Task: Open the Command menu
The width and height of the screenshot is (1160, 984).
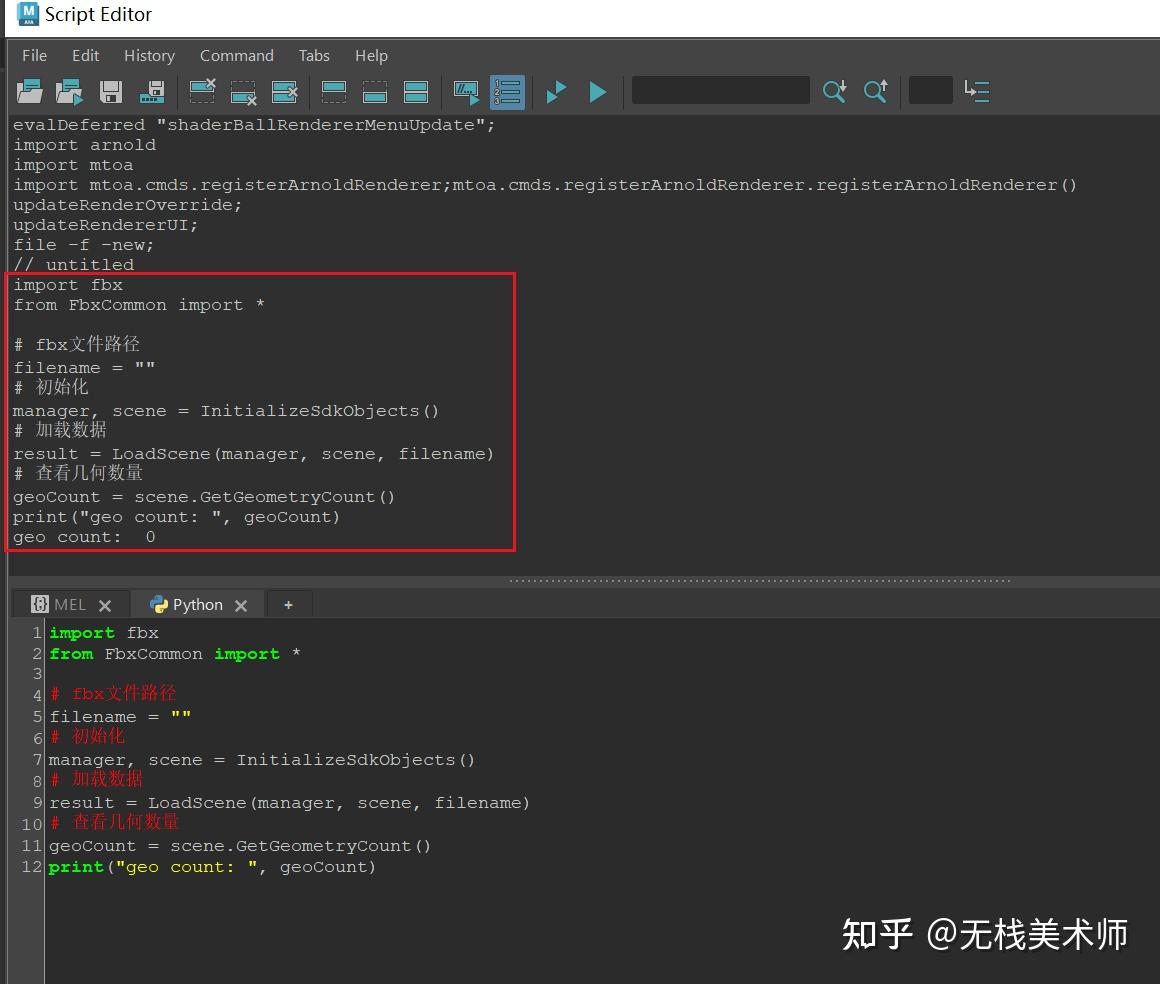Action: point(236,56)
